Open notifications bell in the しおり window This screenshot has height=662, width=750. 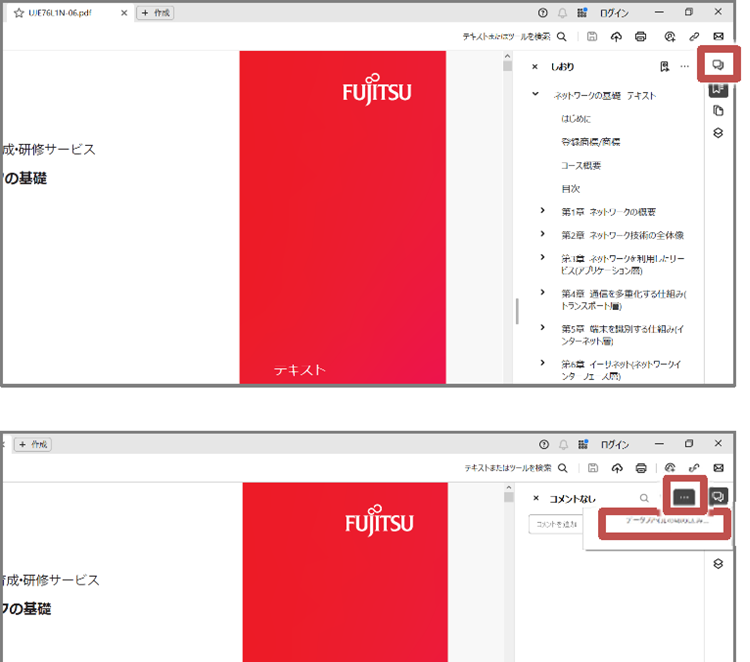pos(562,13)
